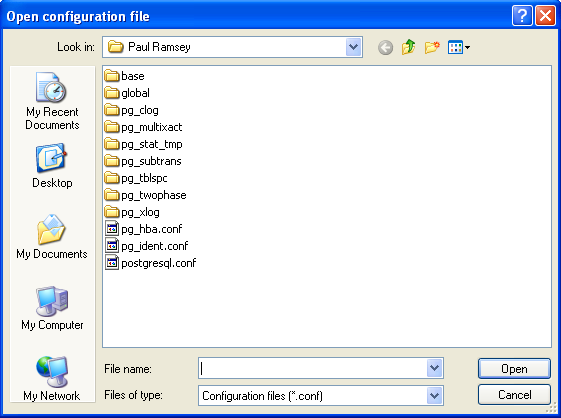Open My Network places shortcut
561x418 pixels.
click(x=52, y=379)
